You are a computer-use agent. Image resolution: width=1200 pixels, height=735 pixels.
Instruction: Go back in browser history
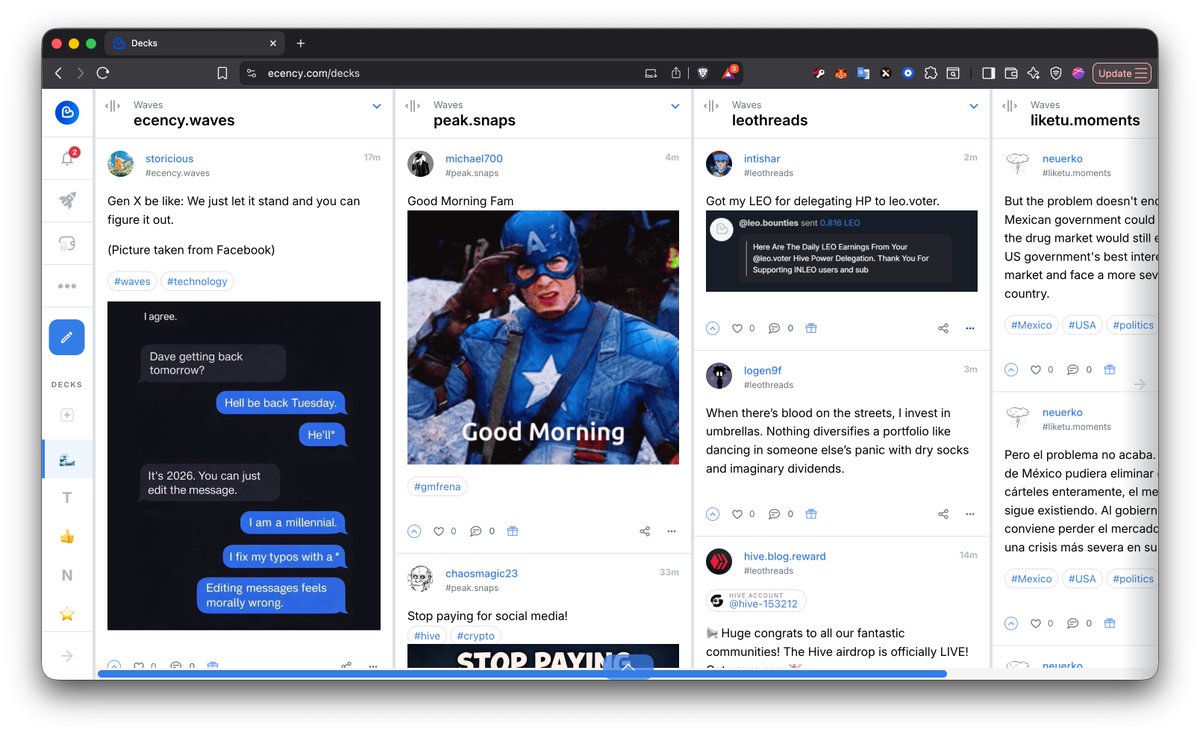(58, 73)
